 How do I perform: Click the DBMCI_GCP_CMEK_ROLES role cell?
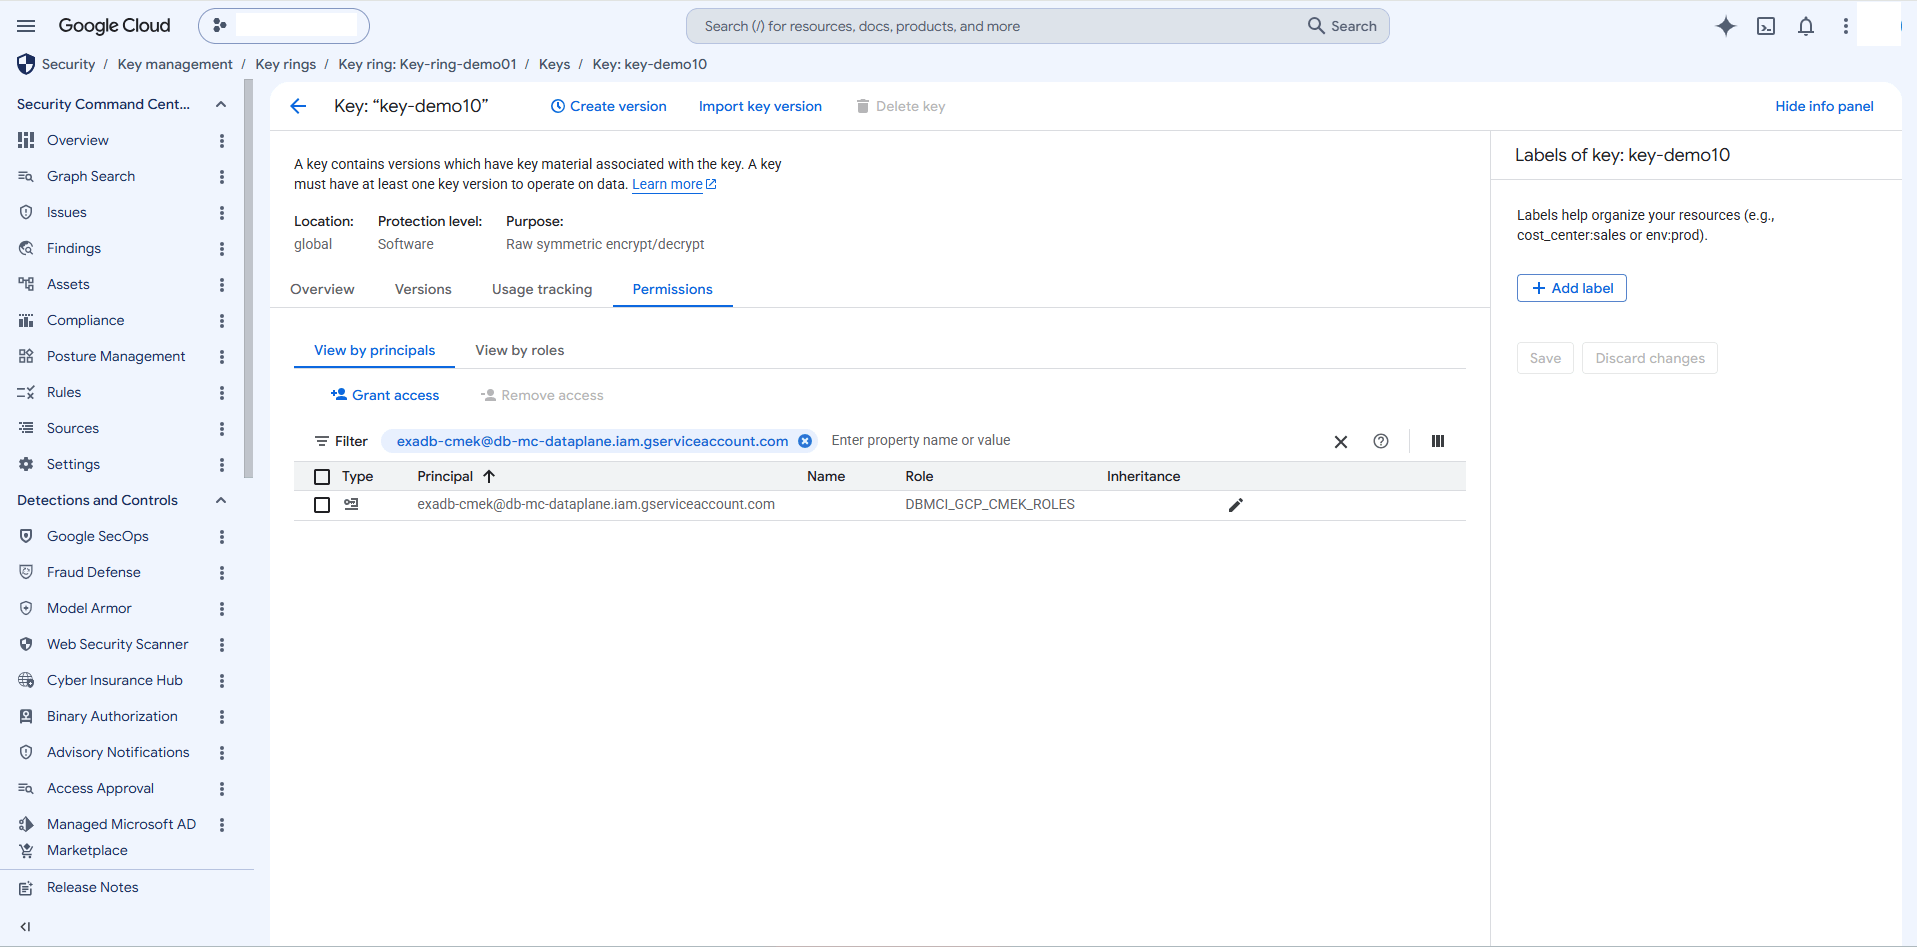(990, 505)
